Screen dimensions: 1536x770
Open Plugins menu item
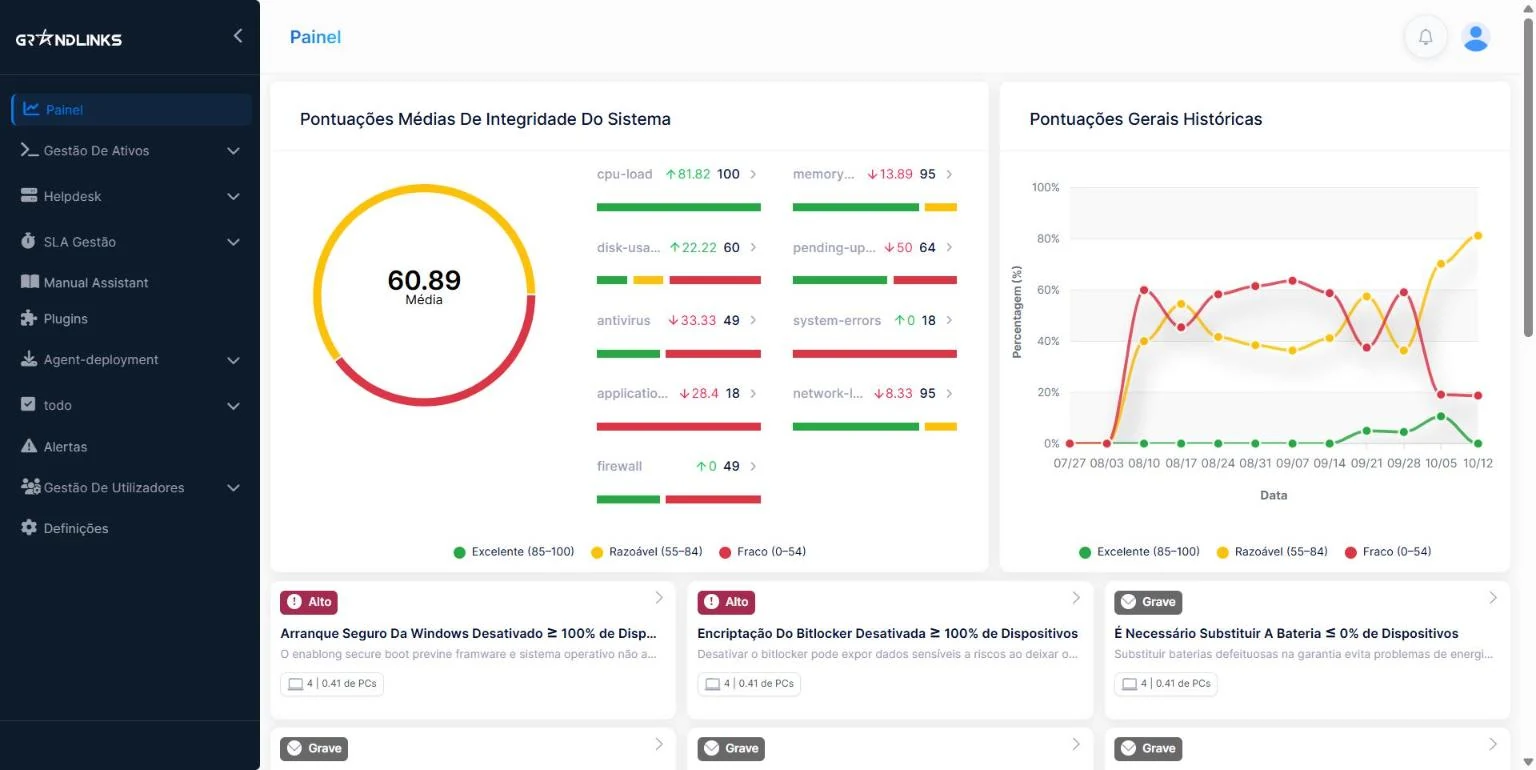[x=130, y=318]
